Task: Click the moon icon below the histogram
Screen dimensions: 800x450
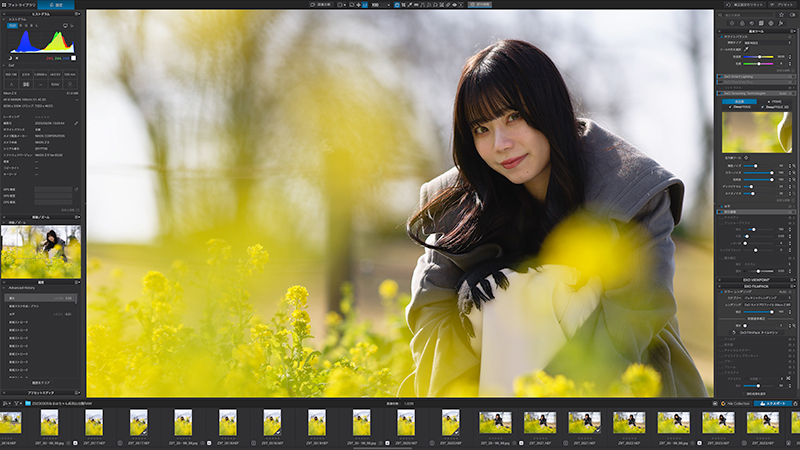Action: [x=10, y=58]
